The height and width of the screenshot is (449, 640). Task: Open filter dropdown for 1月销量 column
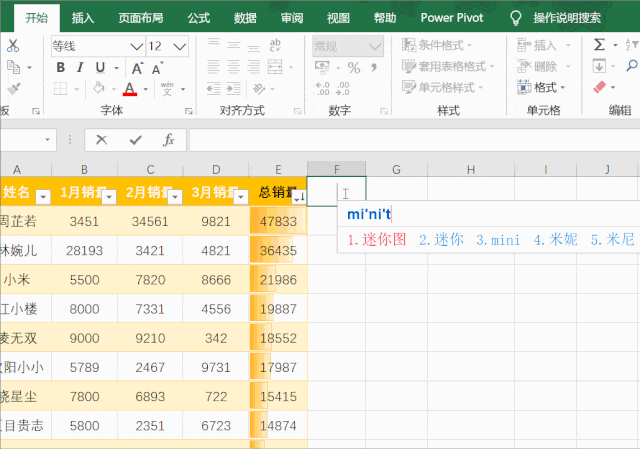[x=109, y=196]
